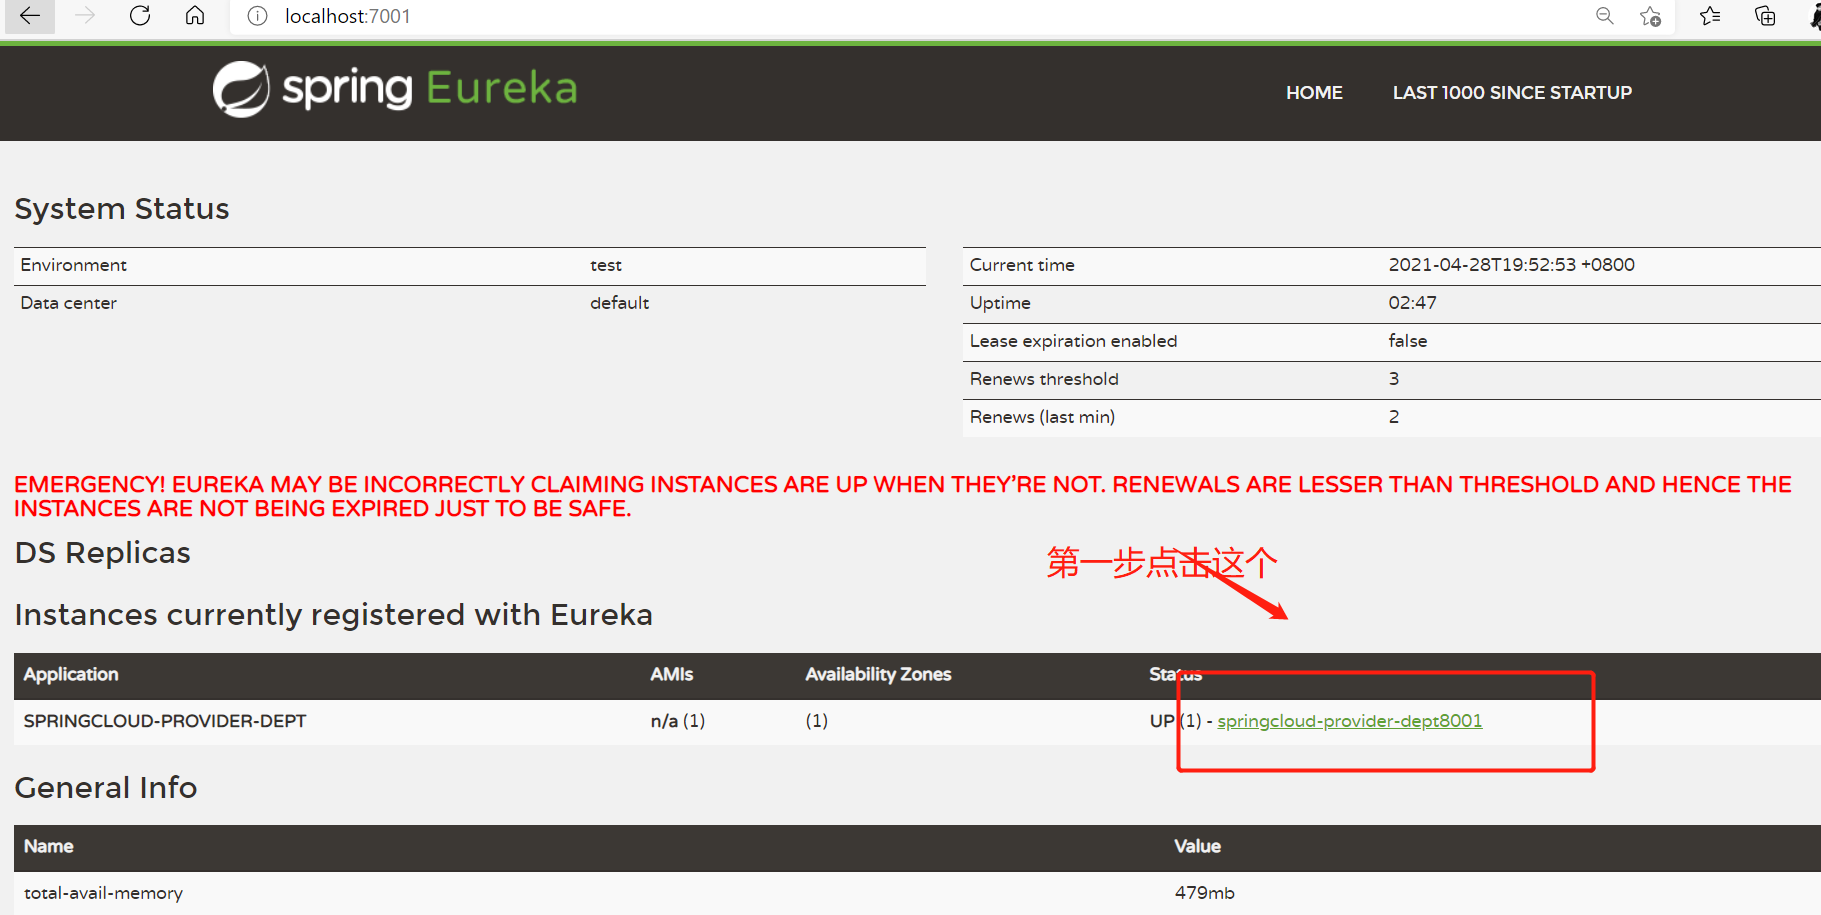Click the red EMERGENCY warning message
The width and height of the screenshot is (1821, 915).
tap(903, 497)
